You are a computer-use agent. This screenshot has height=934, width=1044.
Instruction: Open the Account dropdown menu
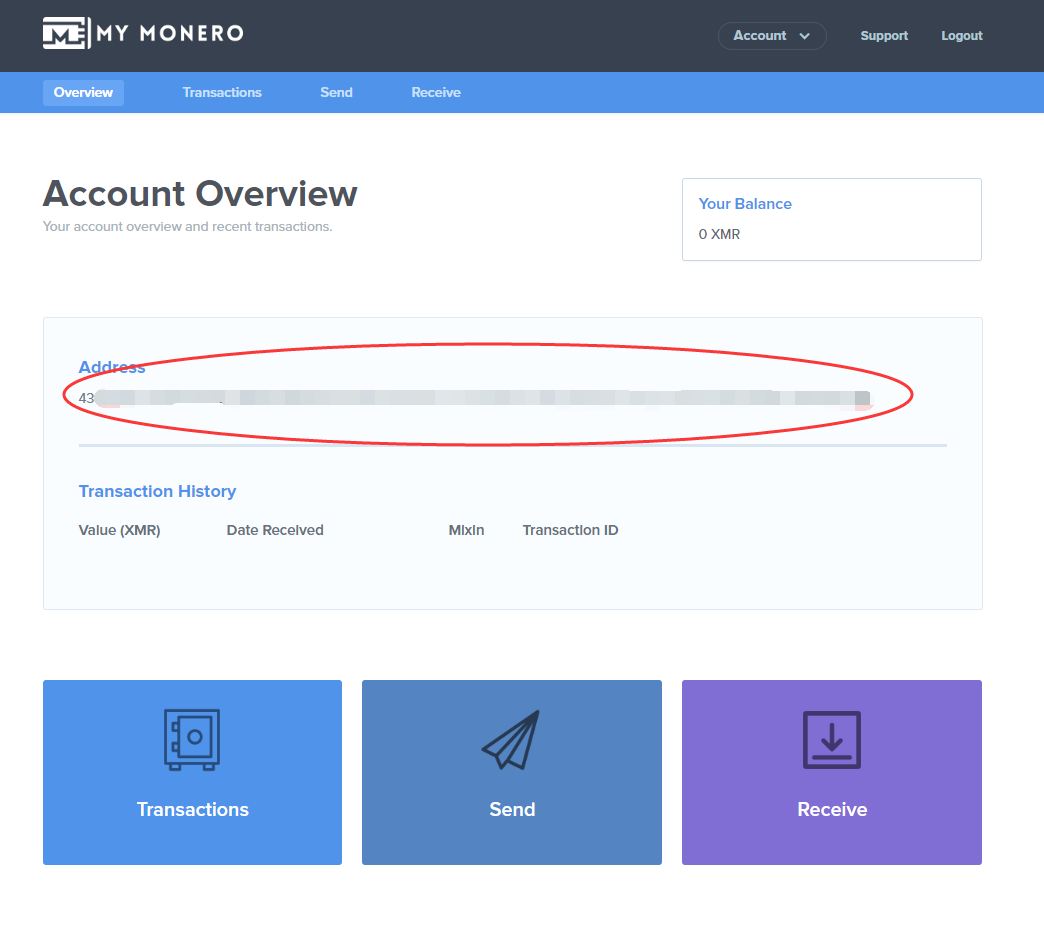(x=772, y=36)
